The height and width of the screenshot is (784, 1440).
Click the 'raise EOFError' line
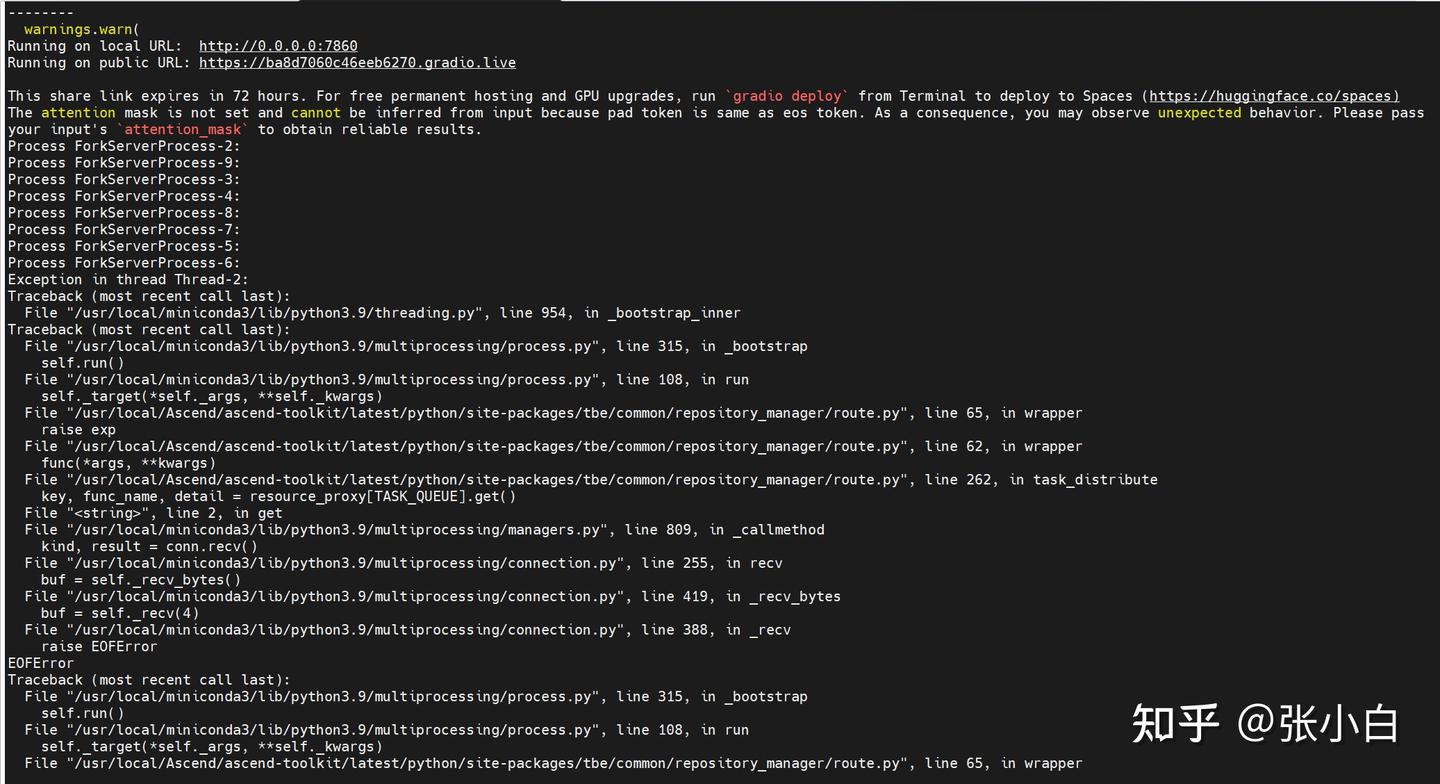coord(99,646)
